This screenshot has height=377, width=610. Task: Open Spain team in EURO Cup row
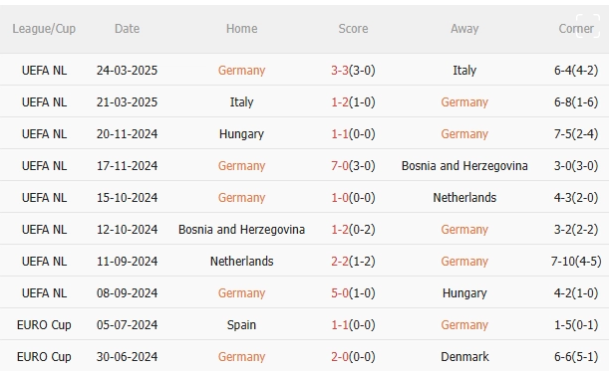pos(241,325)
